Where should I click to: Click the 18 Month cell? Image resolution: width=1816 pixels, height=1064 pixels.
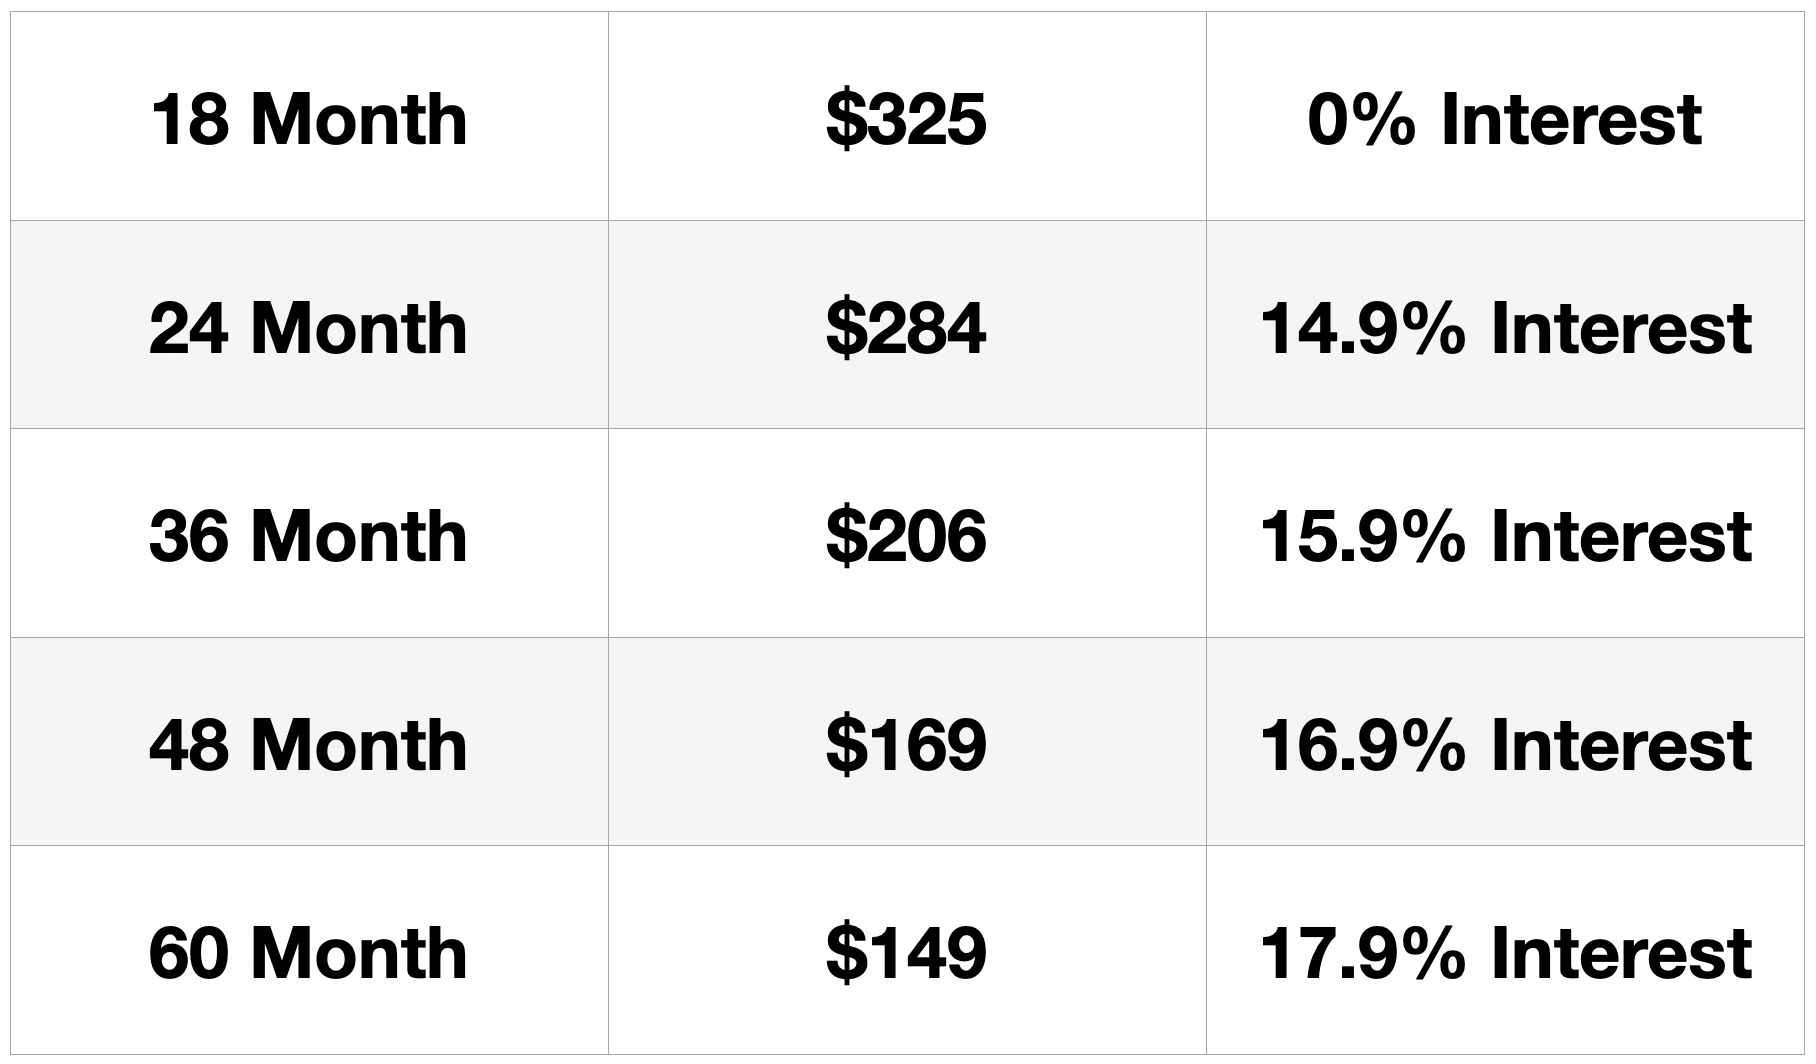pyautogui.click(x=309, y=119)
